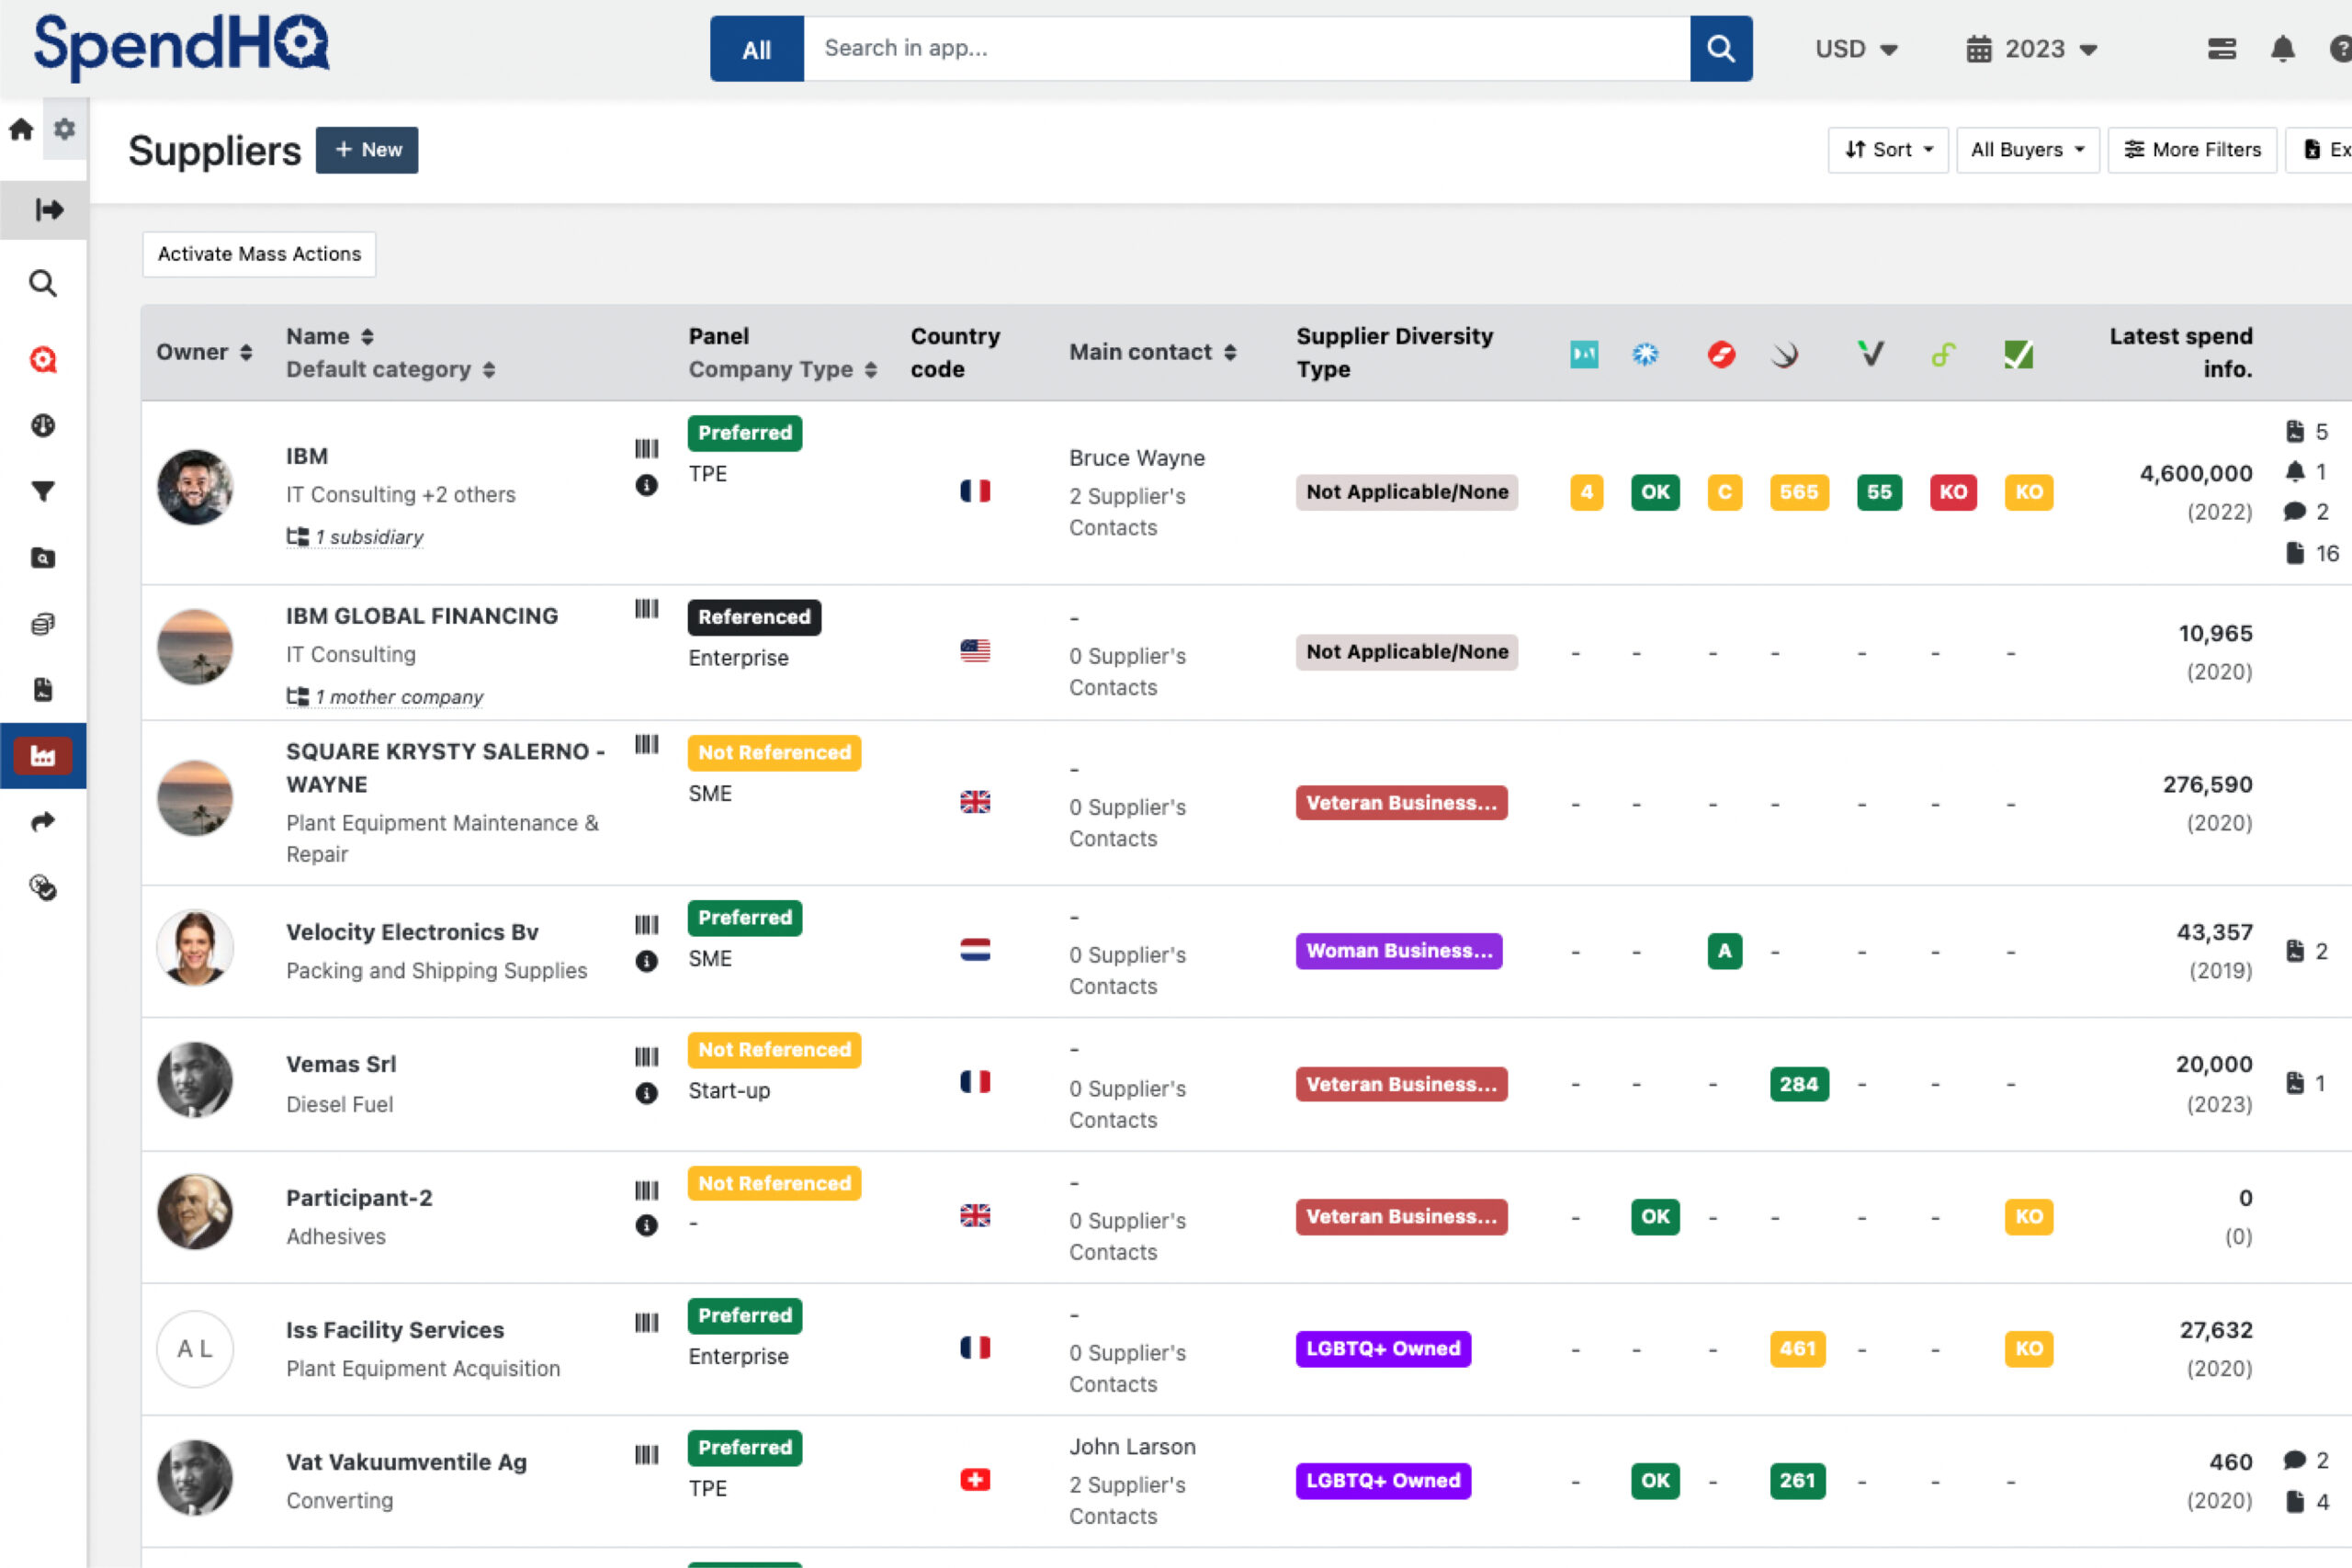2352x1568 pixels.
Task: Click IBM owner avatar photo
Action: [195, 487]
